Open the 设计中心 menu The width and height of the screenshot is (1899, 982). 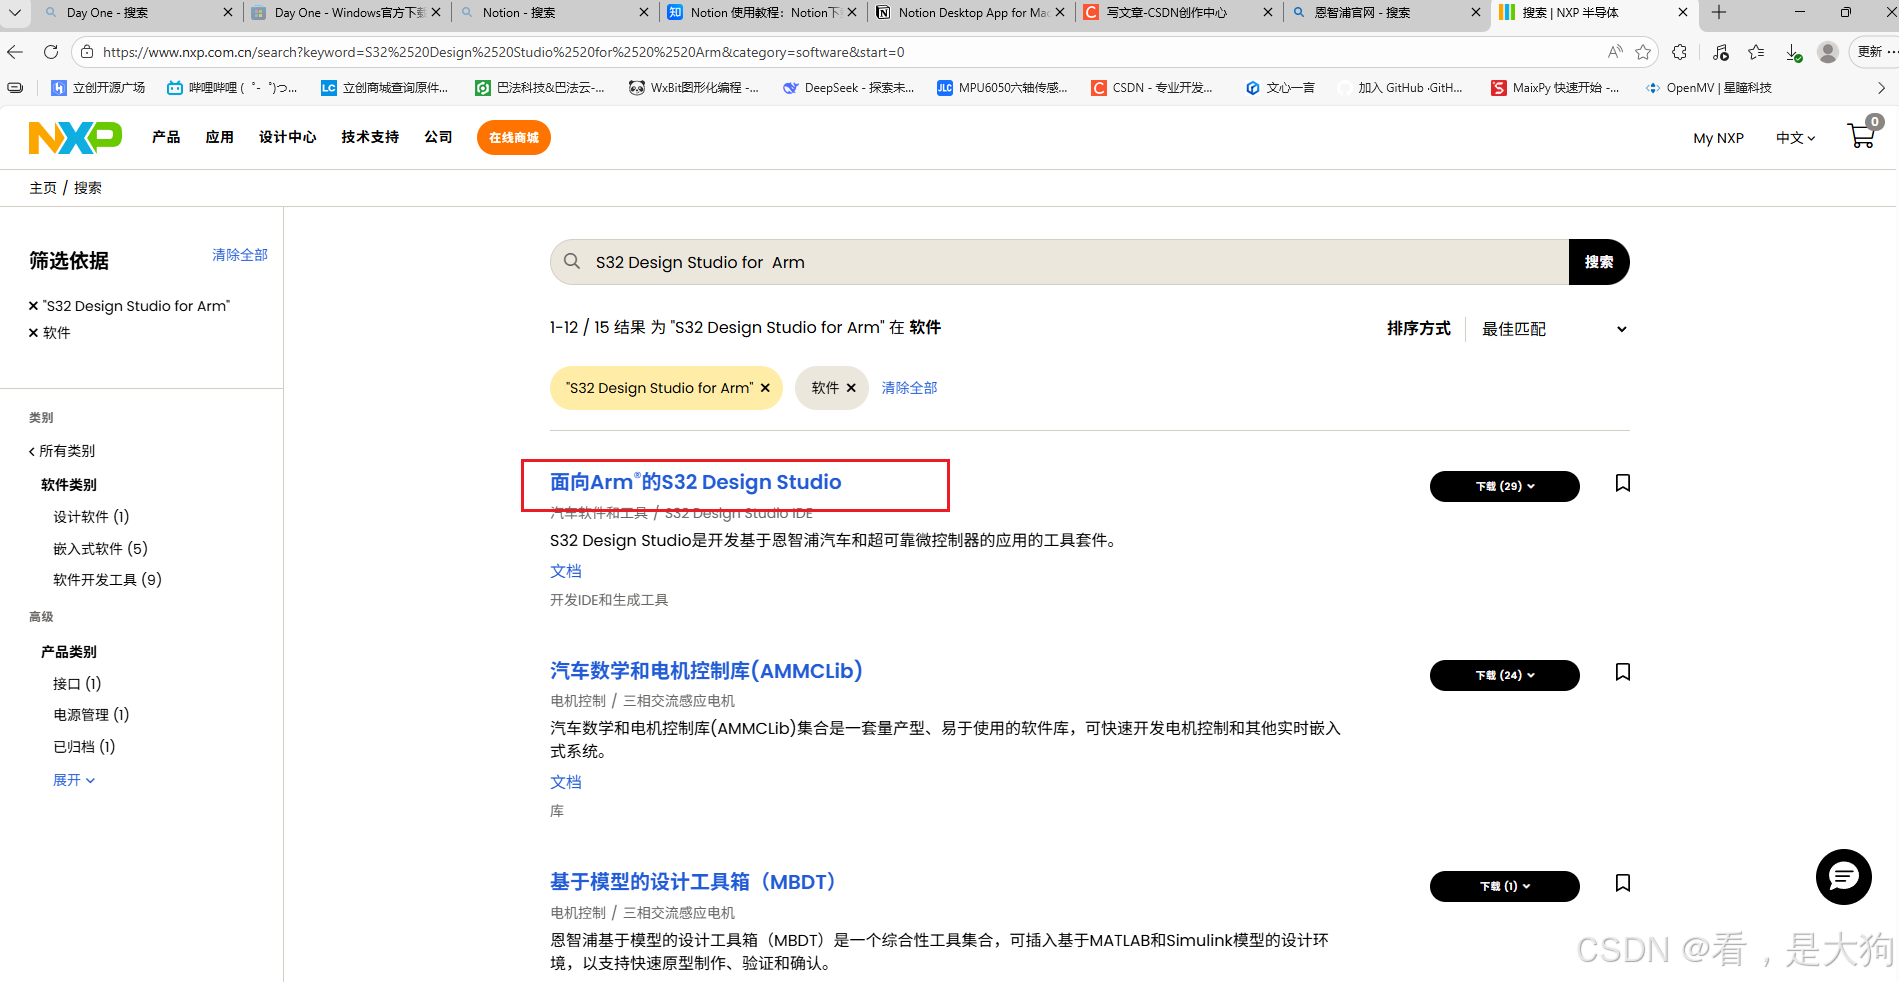click(287, 137)
